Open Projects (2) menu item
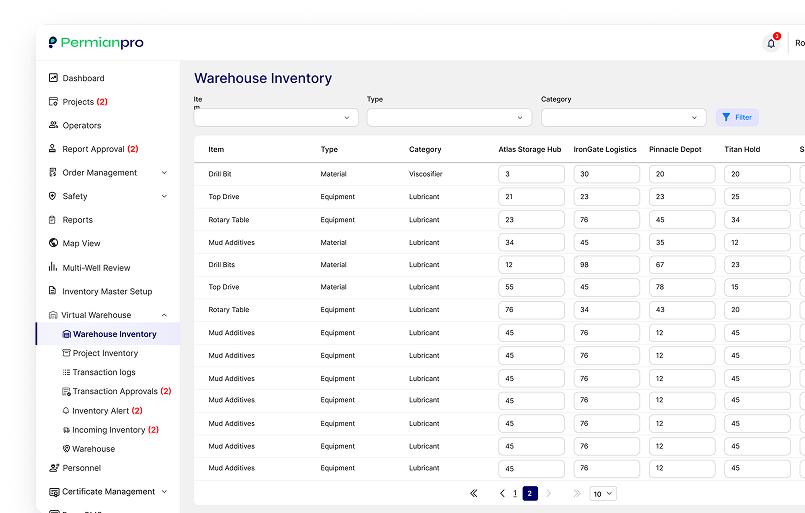The image size is (805, 513). pyautogui.click(x=85, y=102)
